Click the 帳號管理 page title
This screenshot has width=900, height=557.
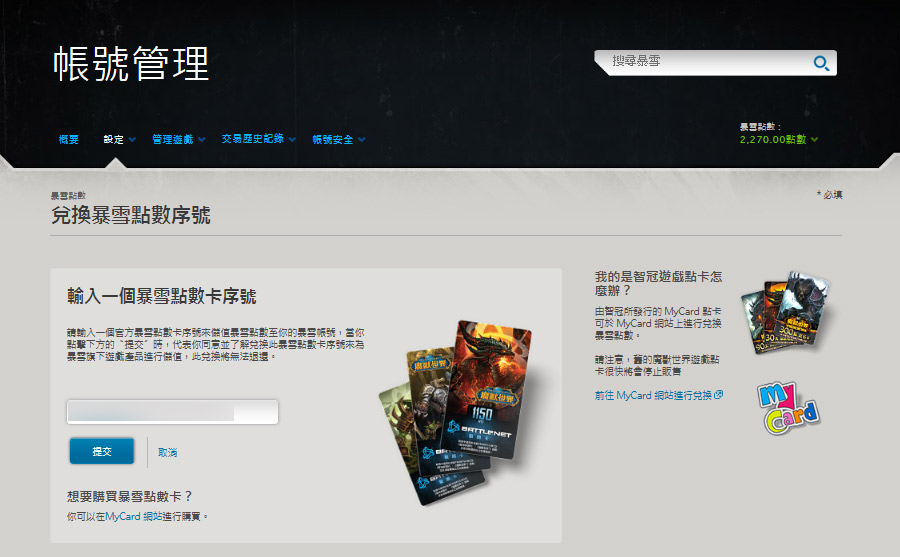click(x=131, y=64)
